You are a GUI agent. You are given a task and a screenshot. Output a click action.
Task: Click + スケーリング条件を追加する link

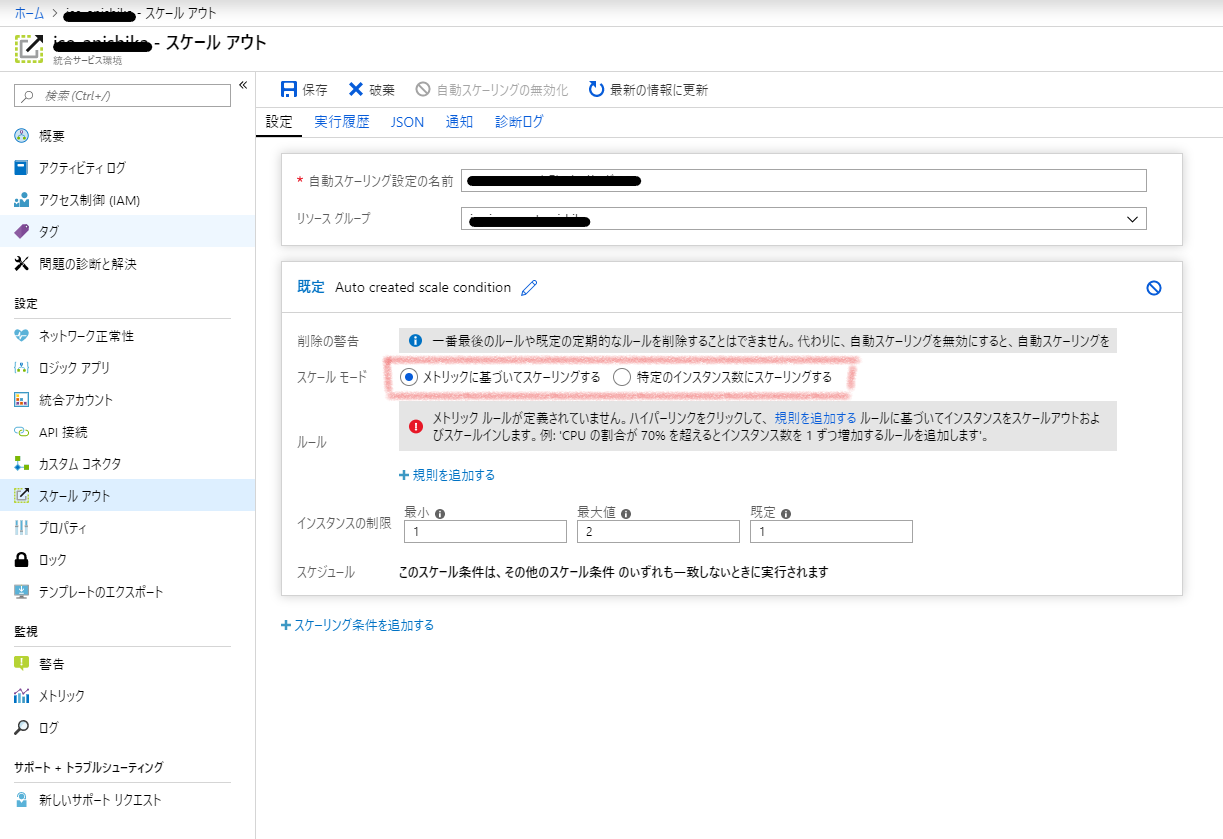coord(357,625)
